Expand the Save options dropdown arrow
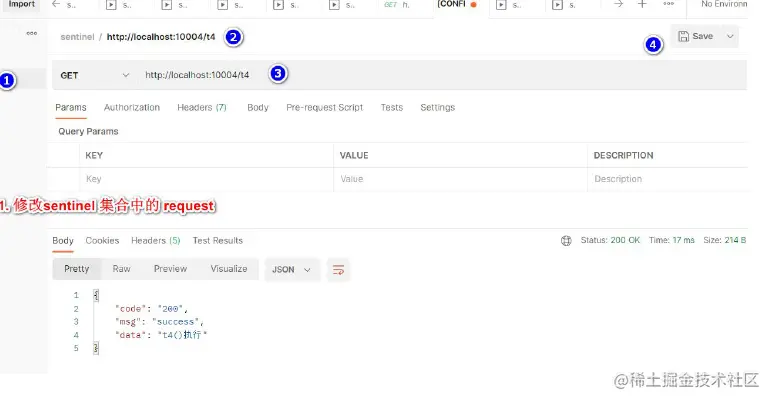This screenshot has height=403, width=773. pyautogui.click(x=730, y=36)
